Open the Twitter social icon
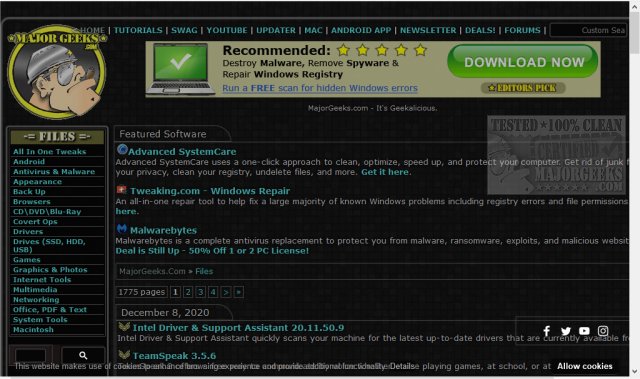The height and width of the screenshot is (379, 640). point(565,331)
